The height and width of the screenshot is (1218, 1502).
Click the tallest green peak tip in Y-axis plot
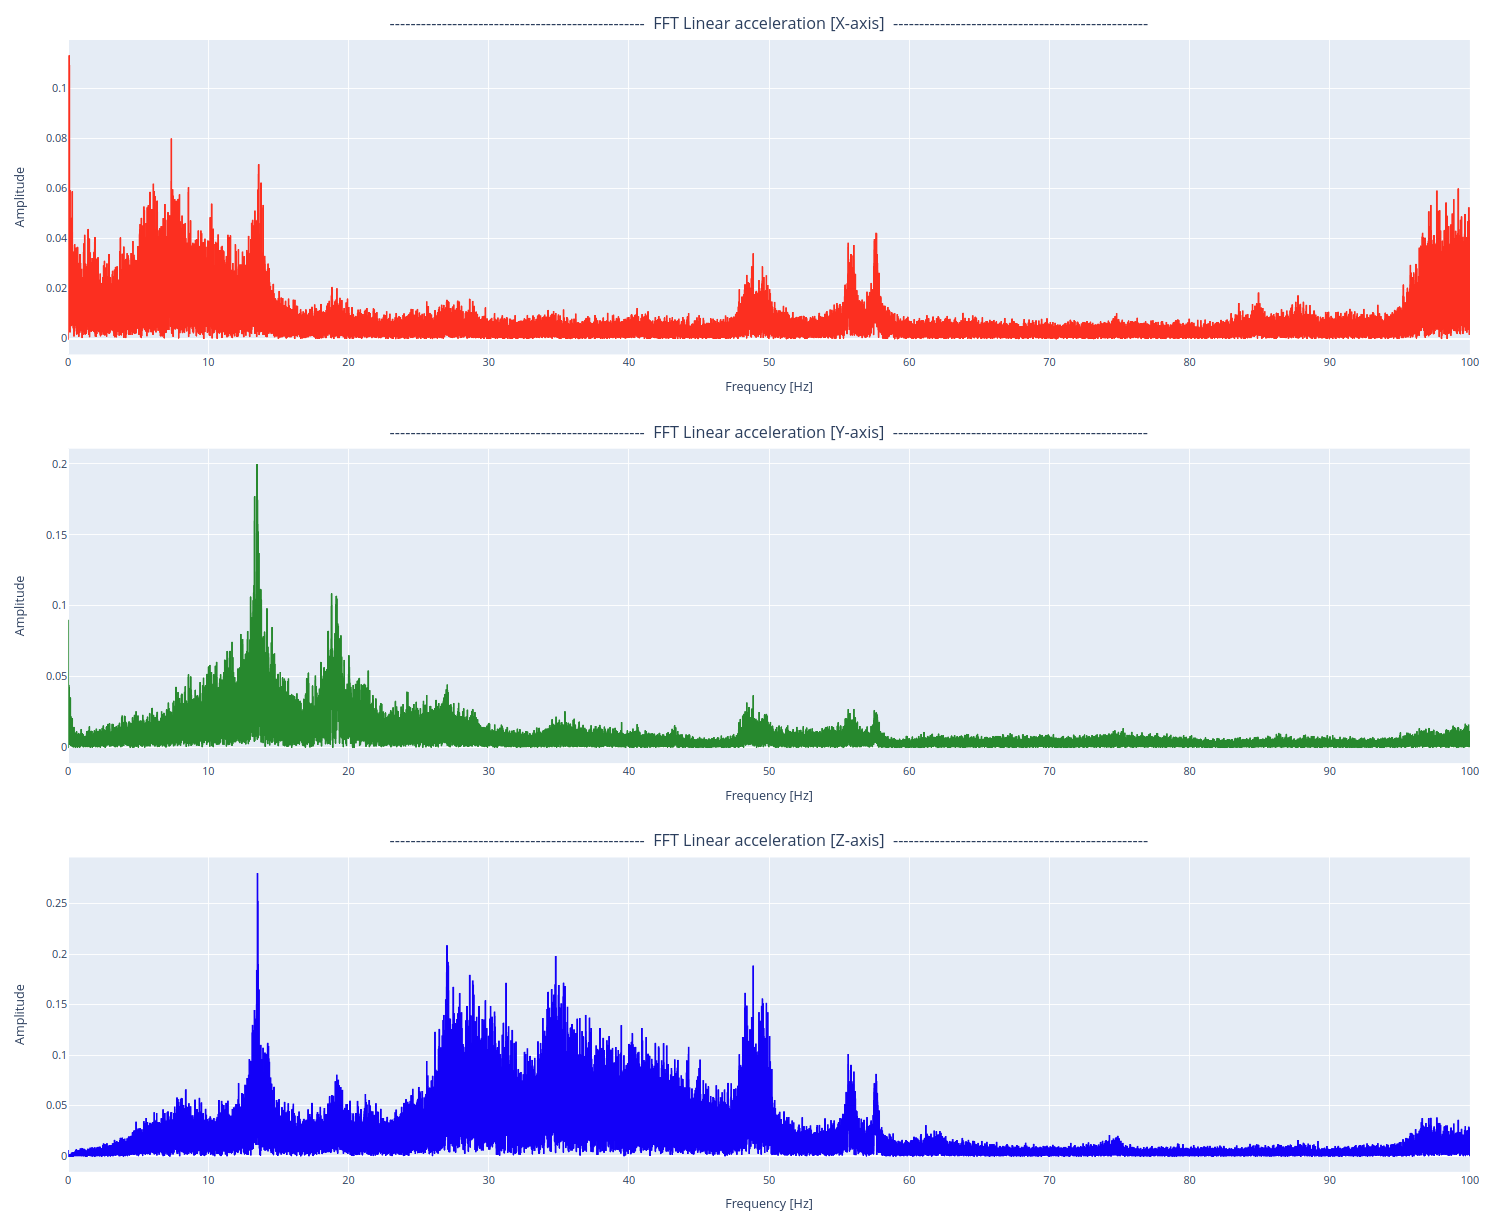coord(257,466)
